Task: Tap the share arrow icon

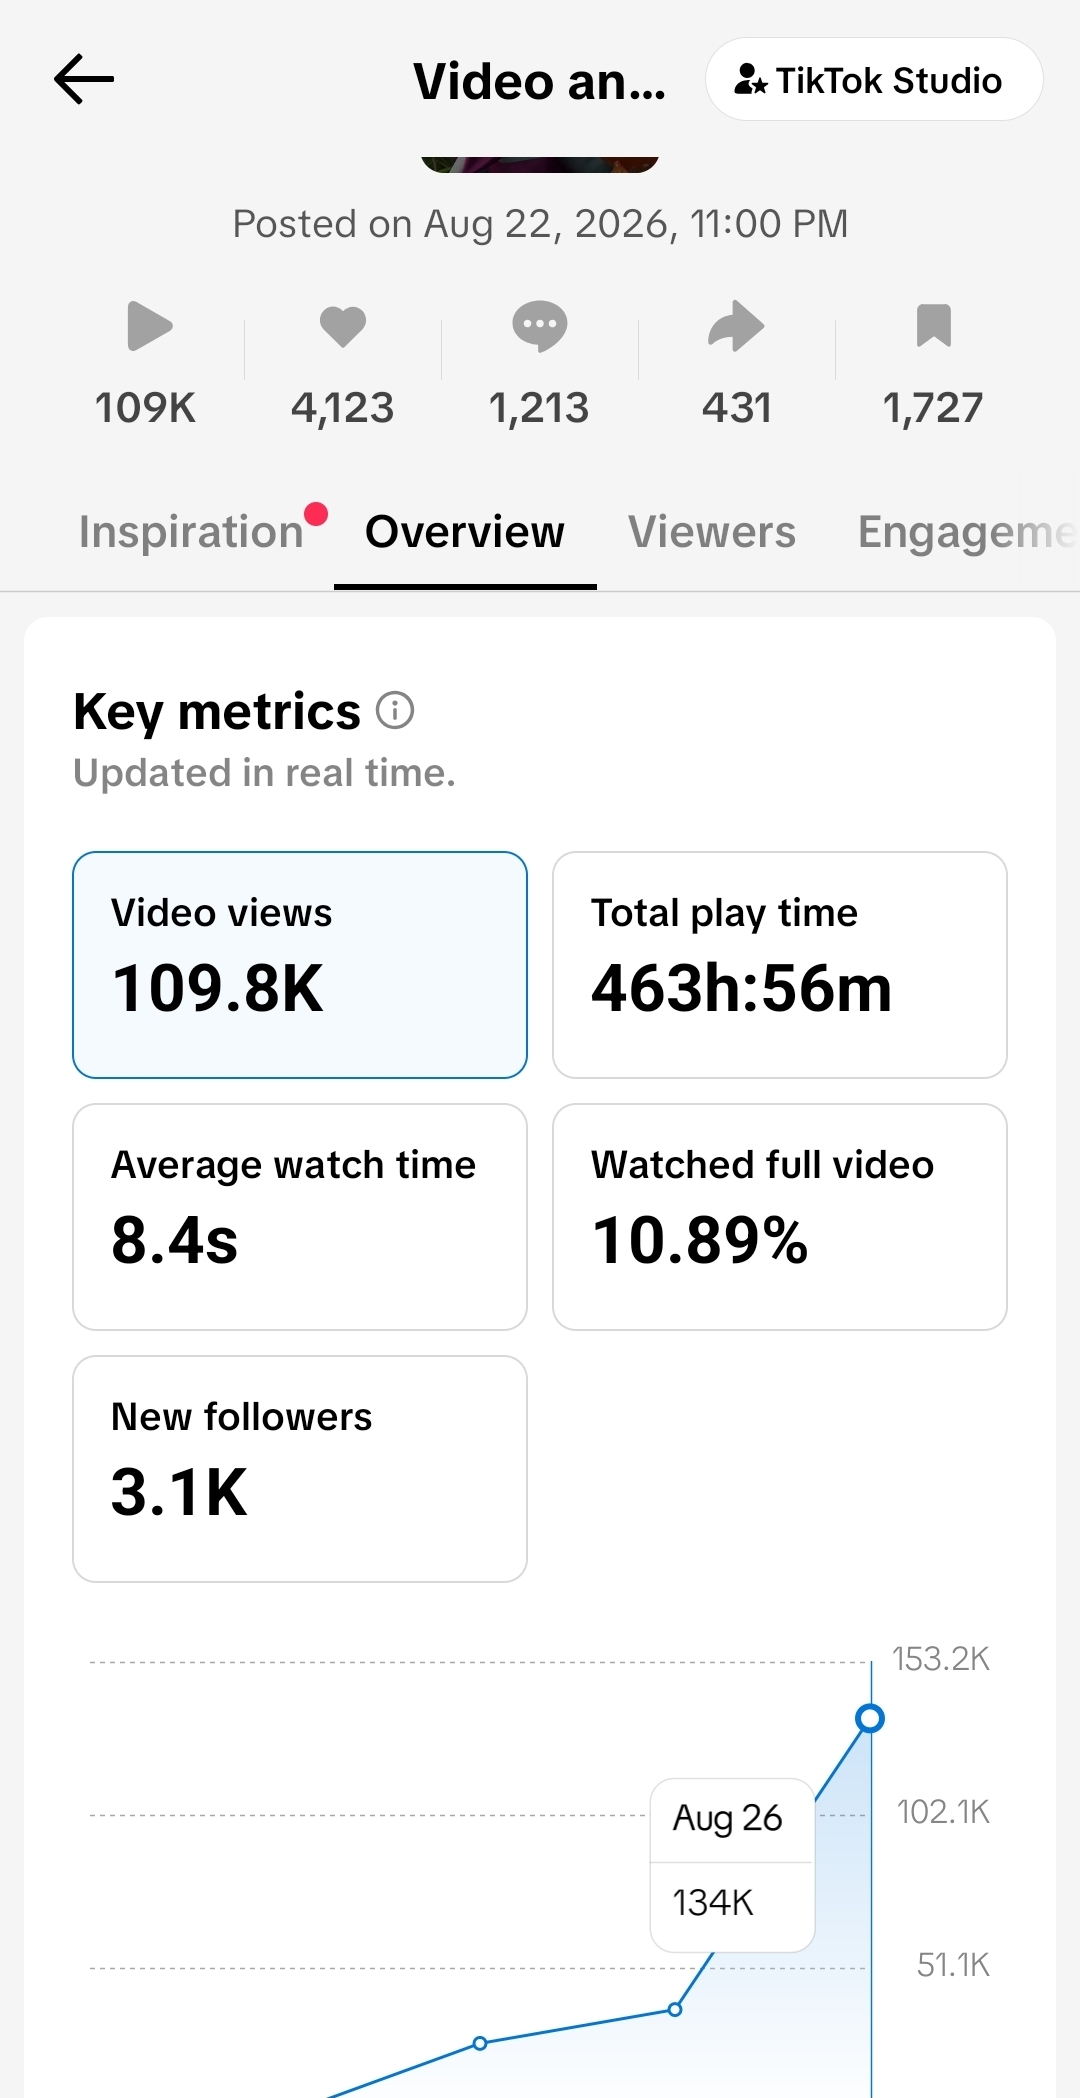Action: click(x=736, y=326)
